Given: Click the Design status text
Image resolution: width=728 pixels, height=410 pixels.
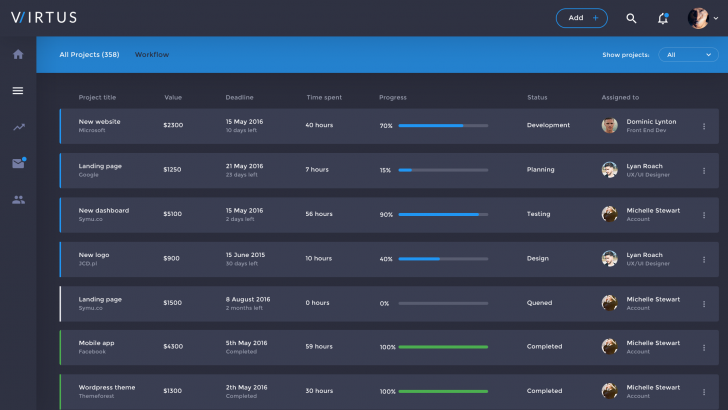Looking at the screenshot, I should 538,259.
